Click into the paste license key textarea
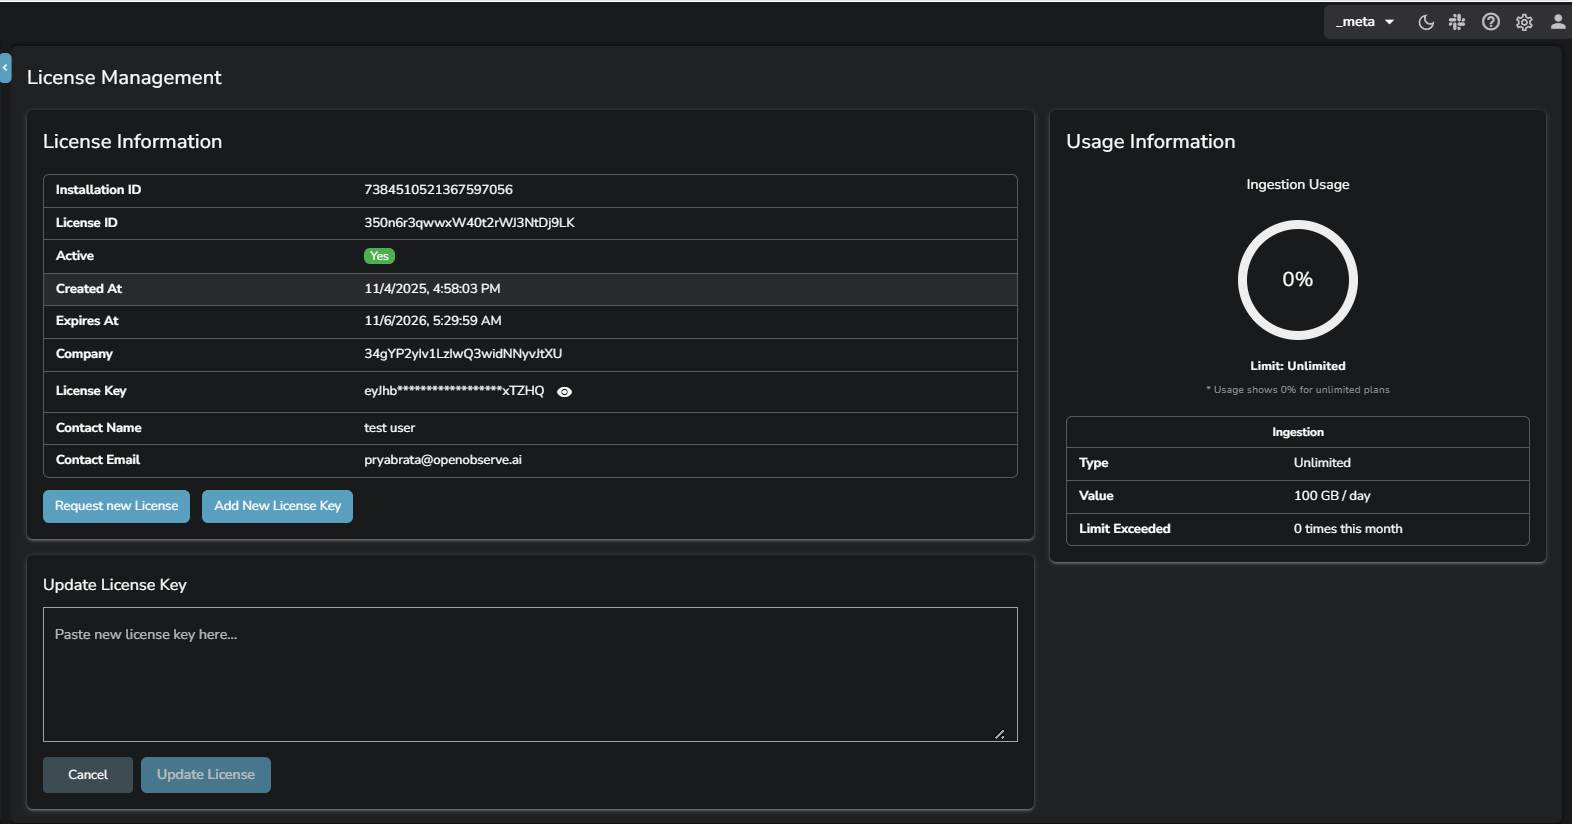Image resolution: width=1572 pixels, height=824 pixels. 530,674
